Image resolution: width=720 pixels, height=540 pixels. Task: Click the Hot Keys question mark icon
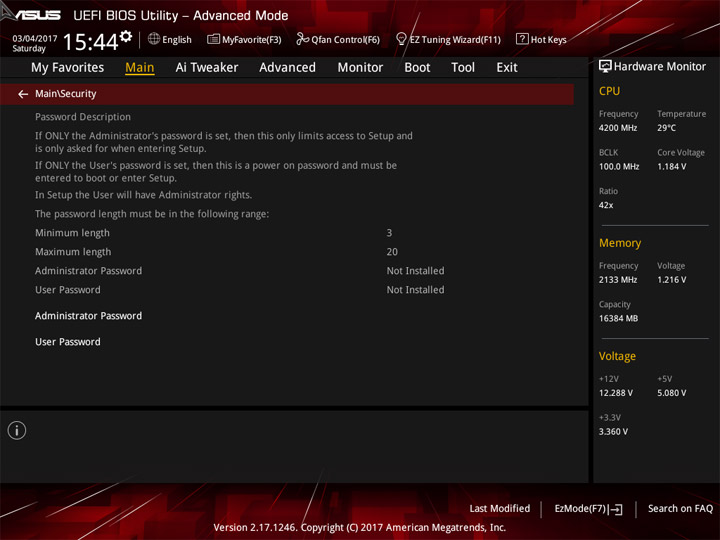(x=522, y=39)
